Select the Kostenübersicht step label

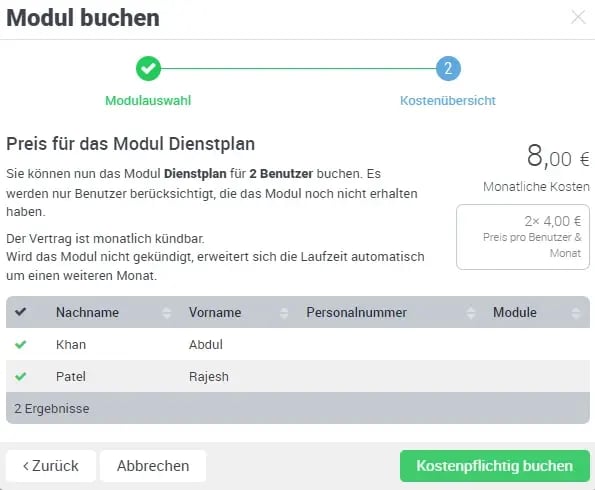448,101
